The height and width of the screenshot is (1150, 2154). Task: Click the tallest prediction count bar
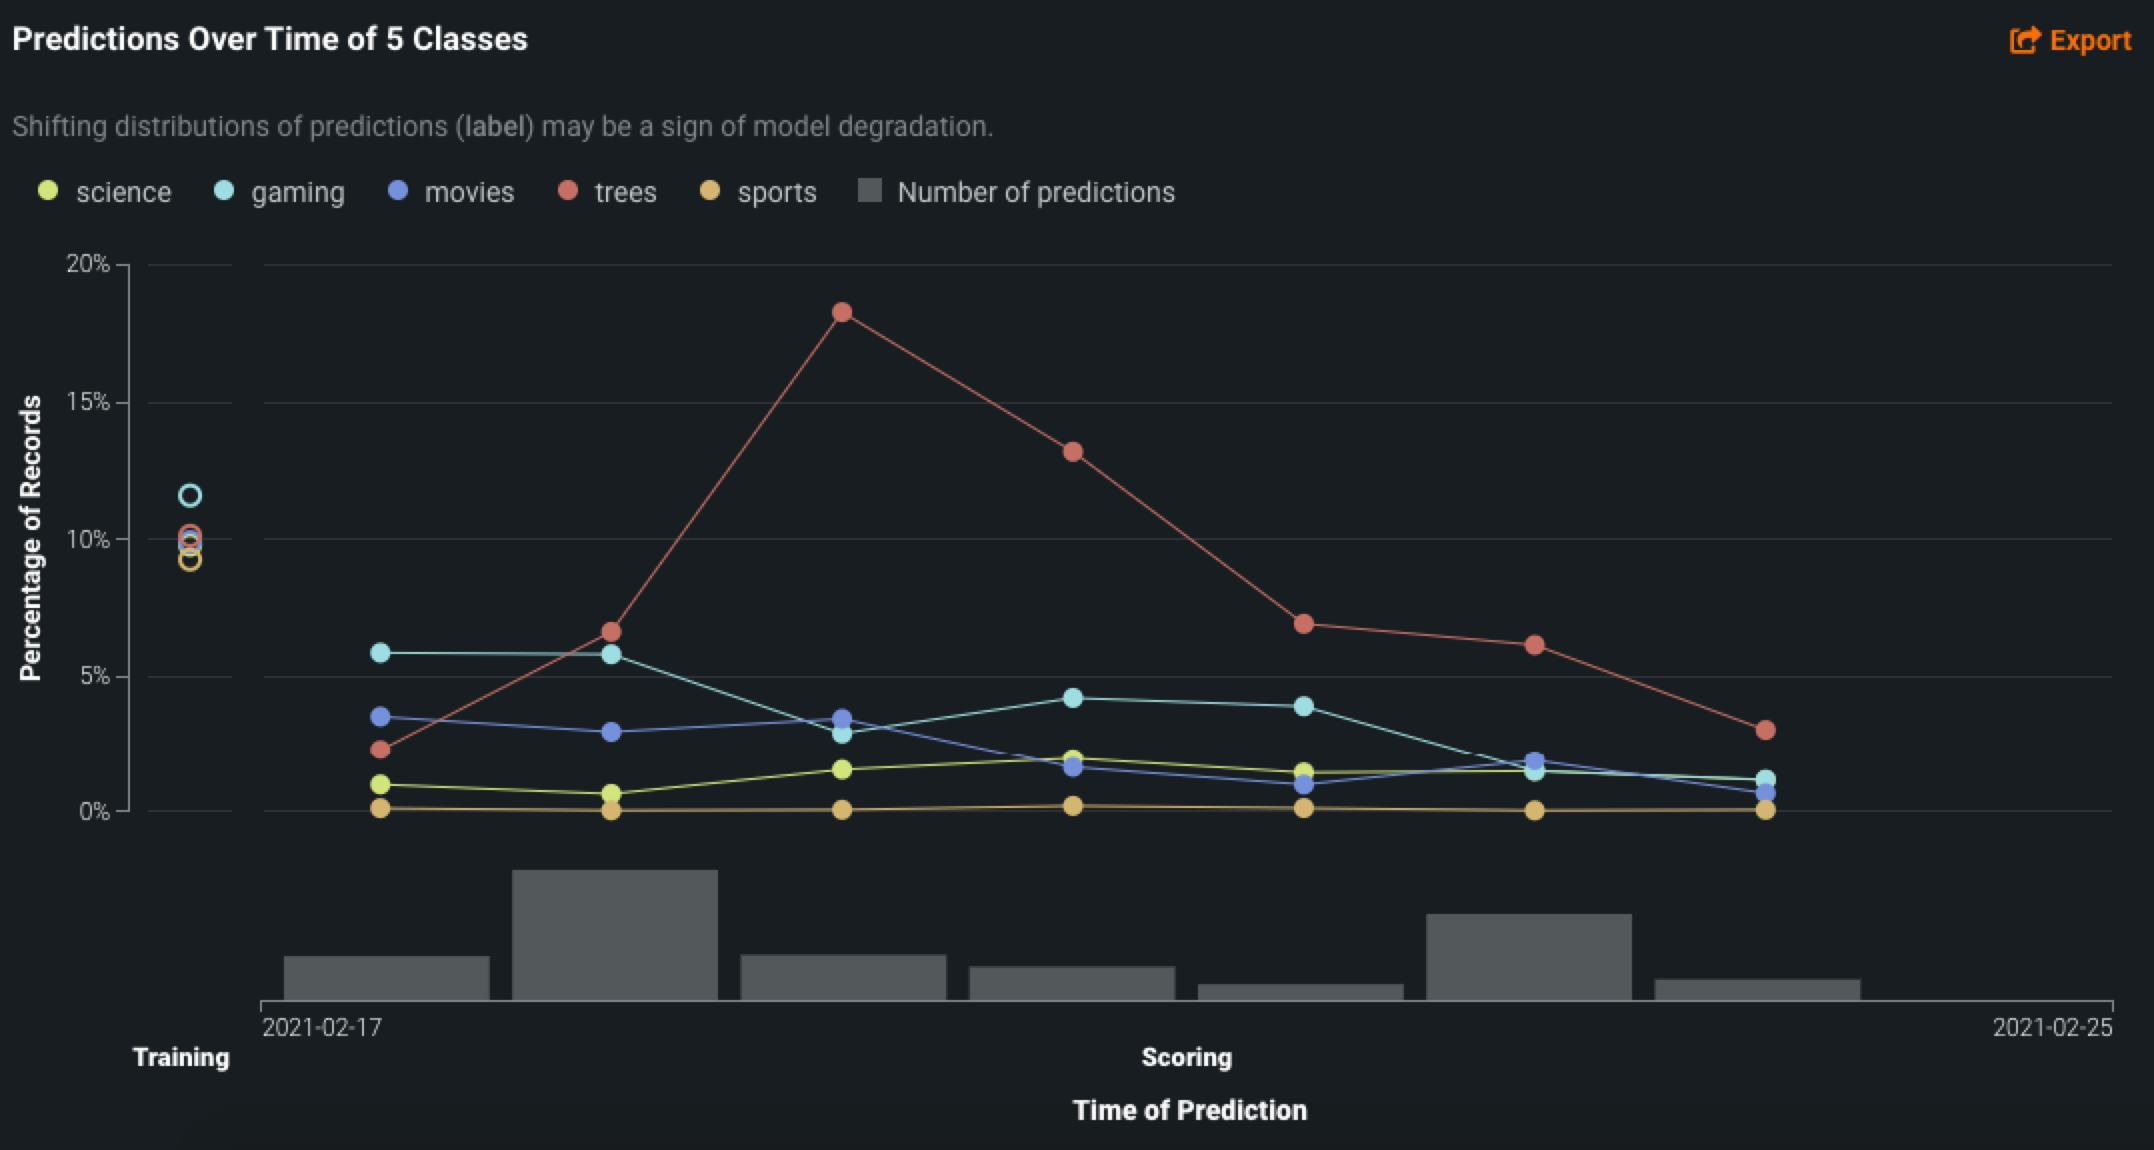[x=615, y=934]
